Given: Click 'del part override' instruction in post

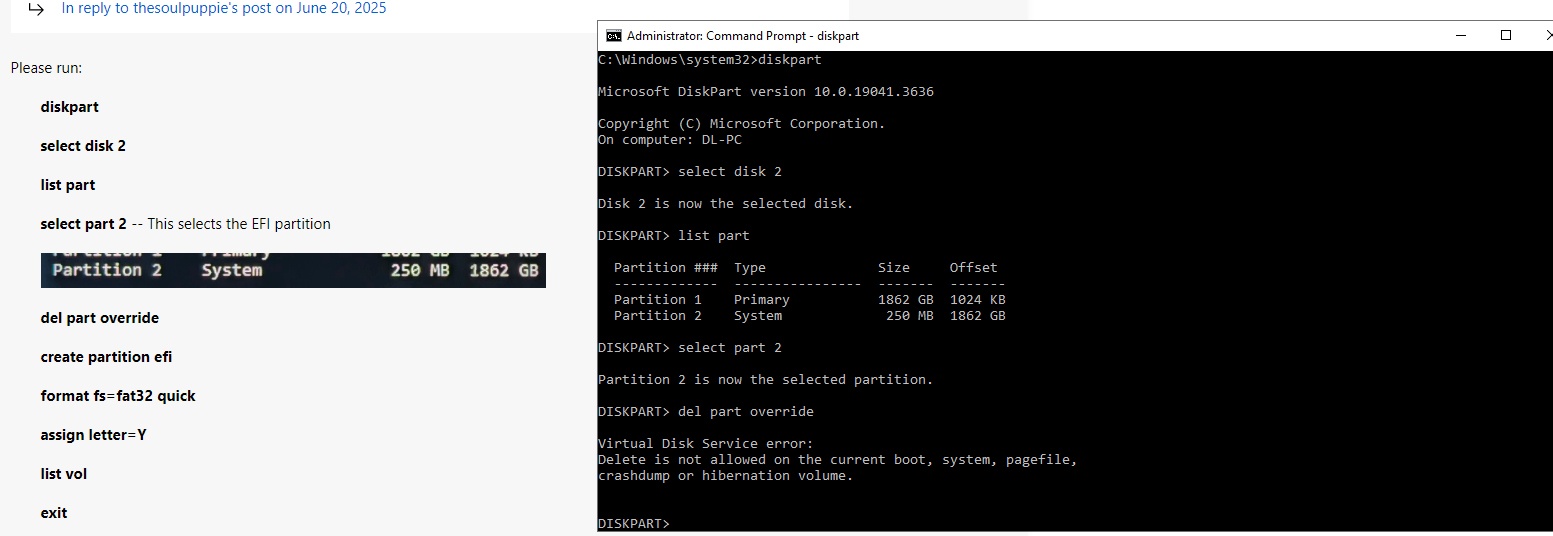Looking at the screenshot, I should click(100, 318).
